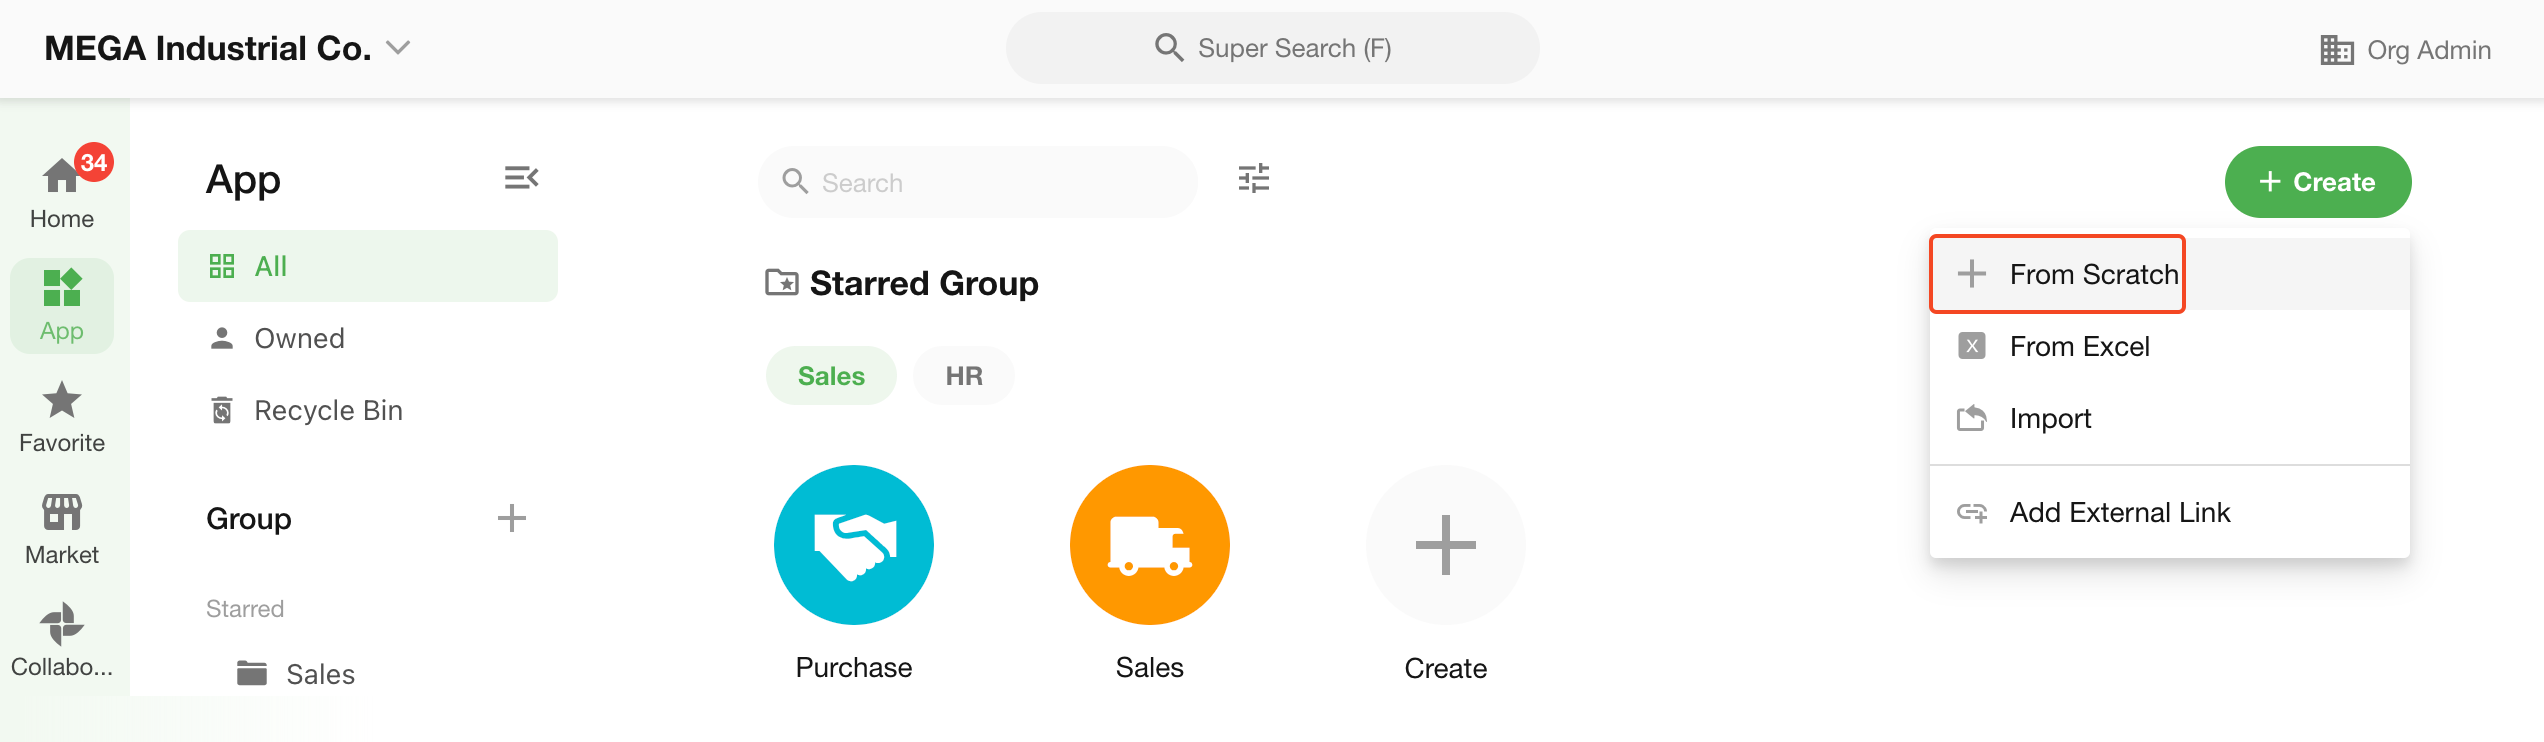Open the Sales app truck icon
Image resolution: width=2544 pixels, height=742 pixels.
point(1149,545)
